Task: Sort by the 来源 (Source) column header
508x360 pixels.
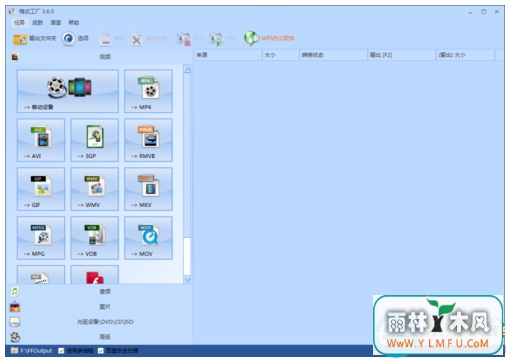Action: [x=228, y=55]
